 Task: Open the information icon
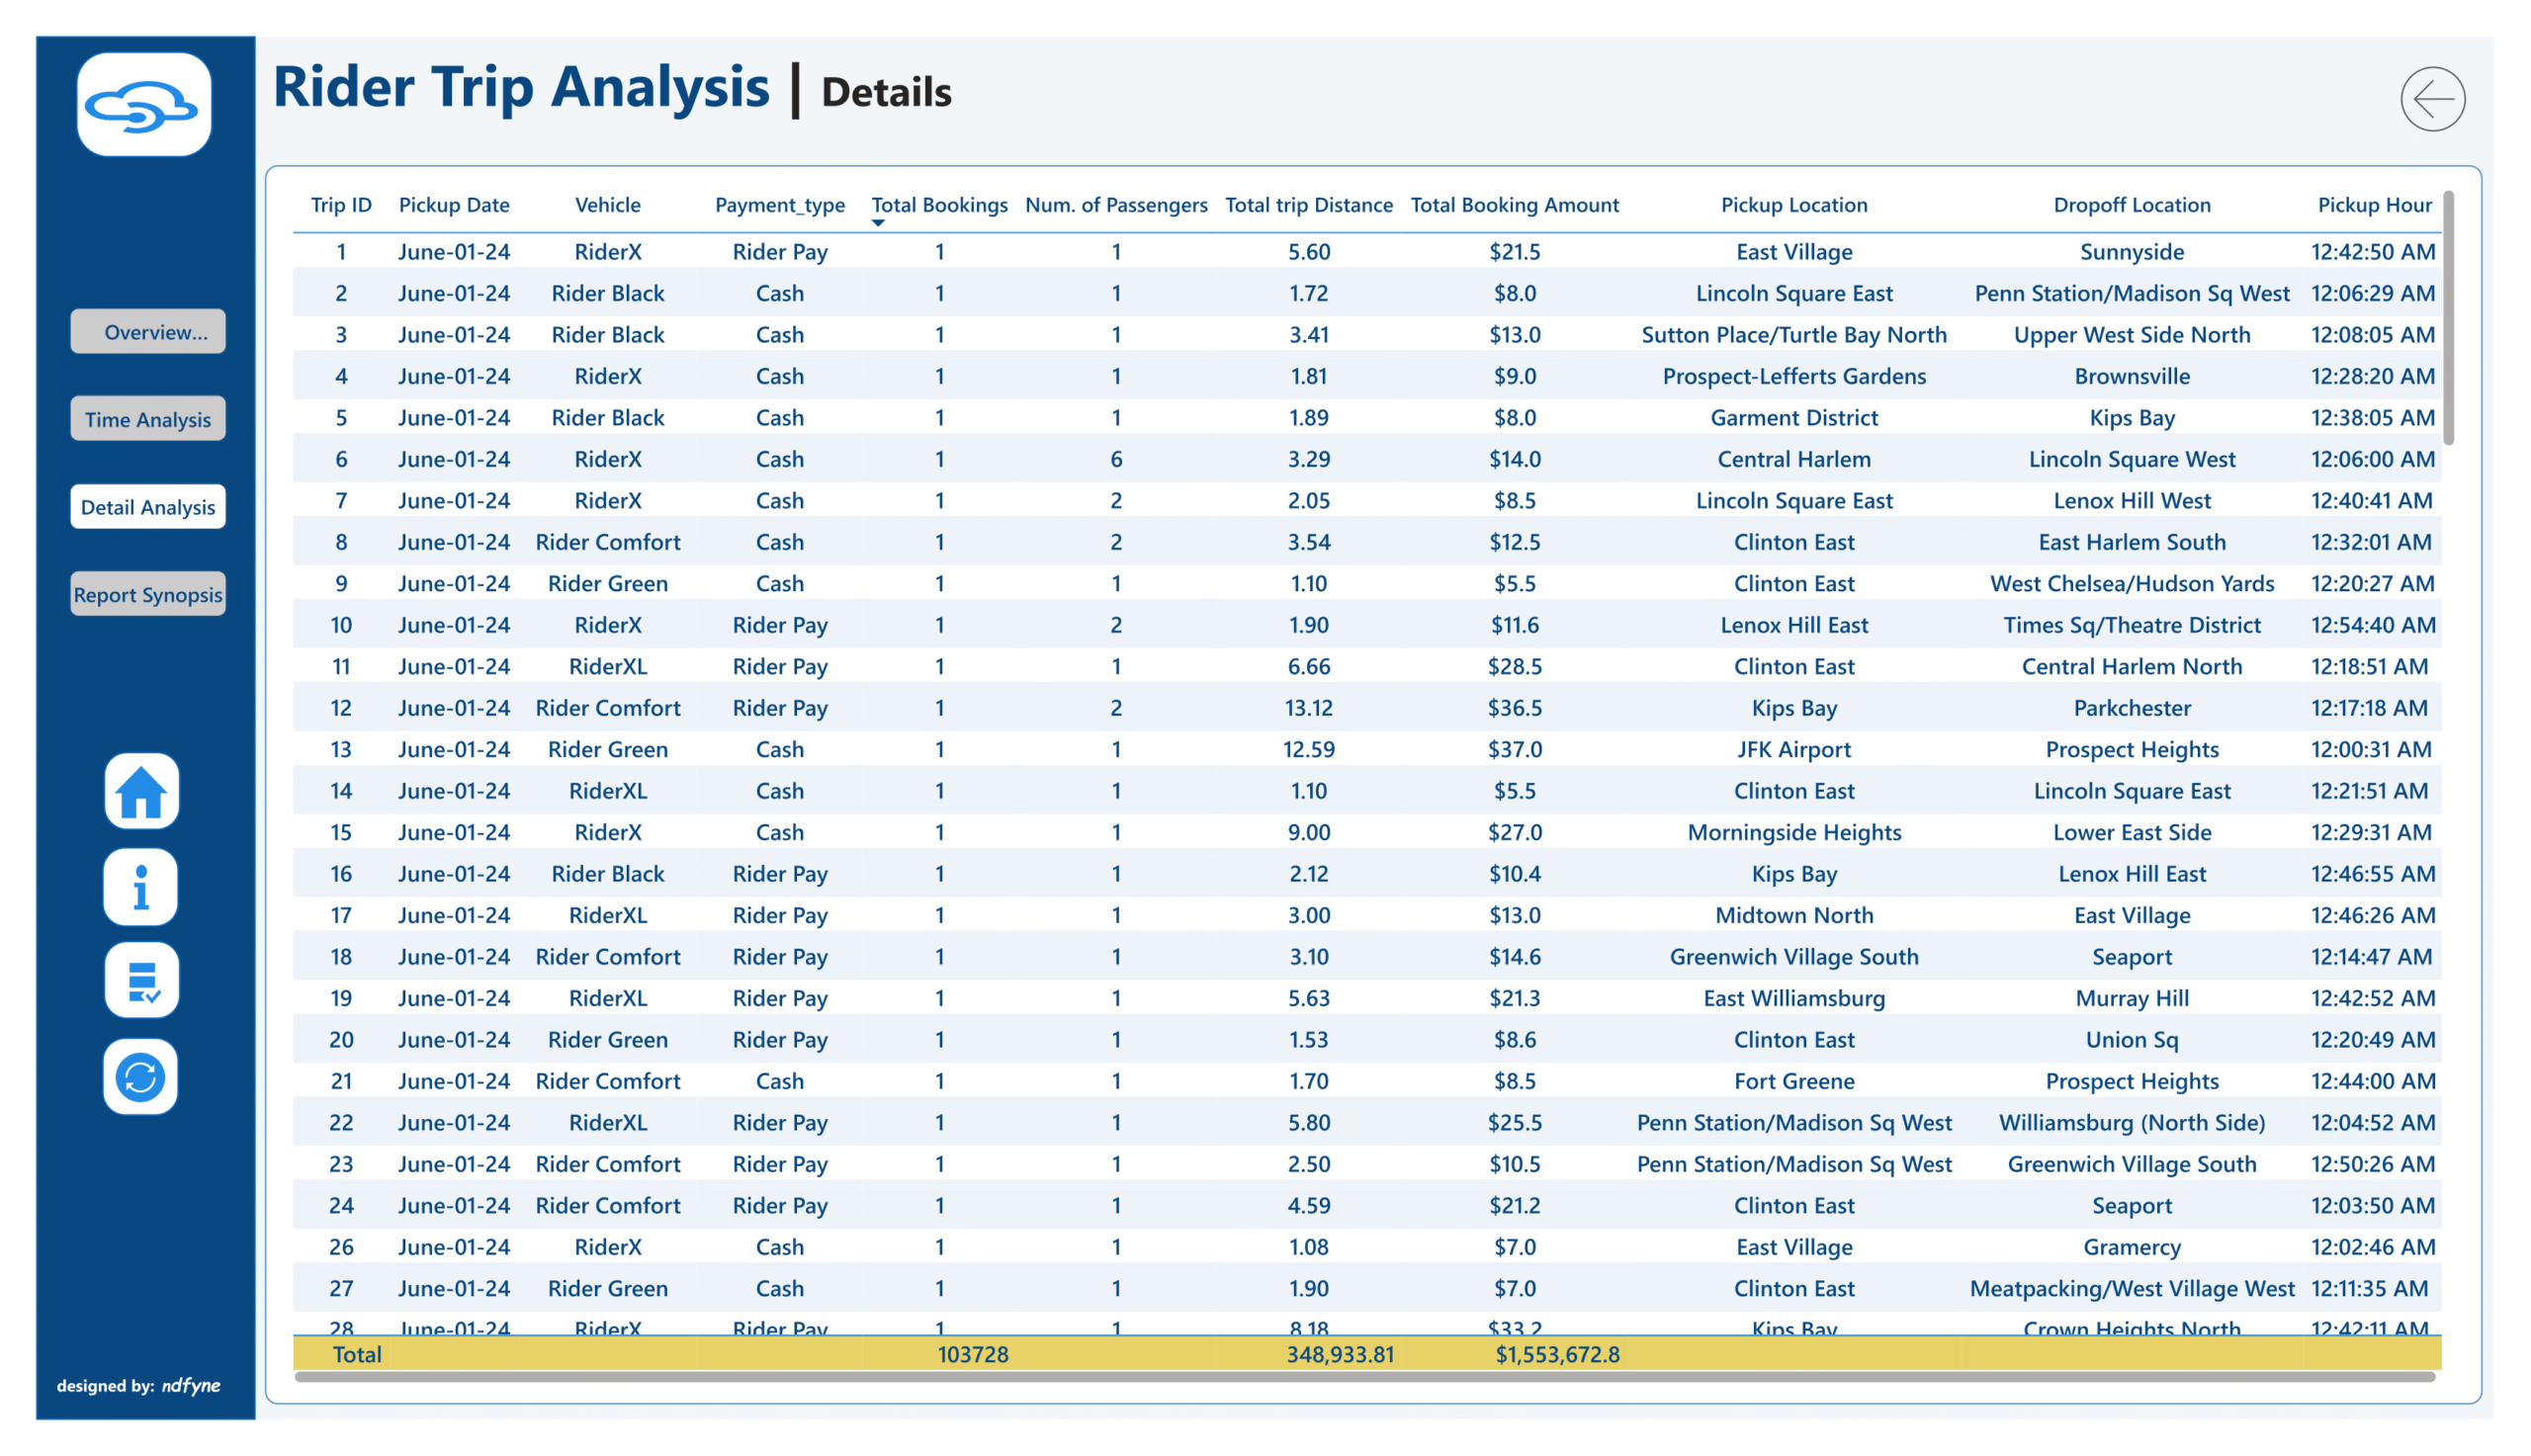click(x=141, y=888)
